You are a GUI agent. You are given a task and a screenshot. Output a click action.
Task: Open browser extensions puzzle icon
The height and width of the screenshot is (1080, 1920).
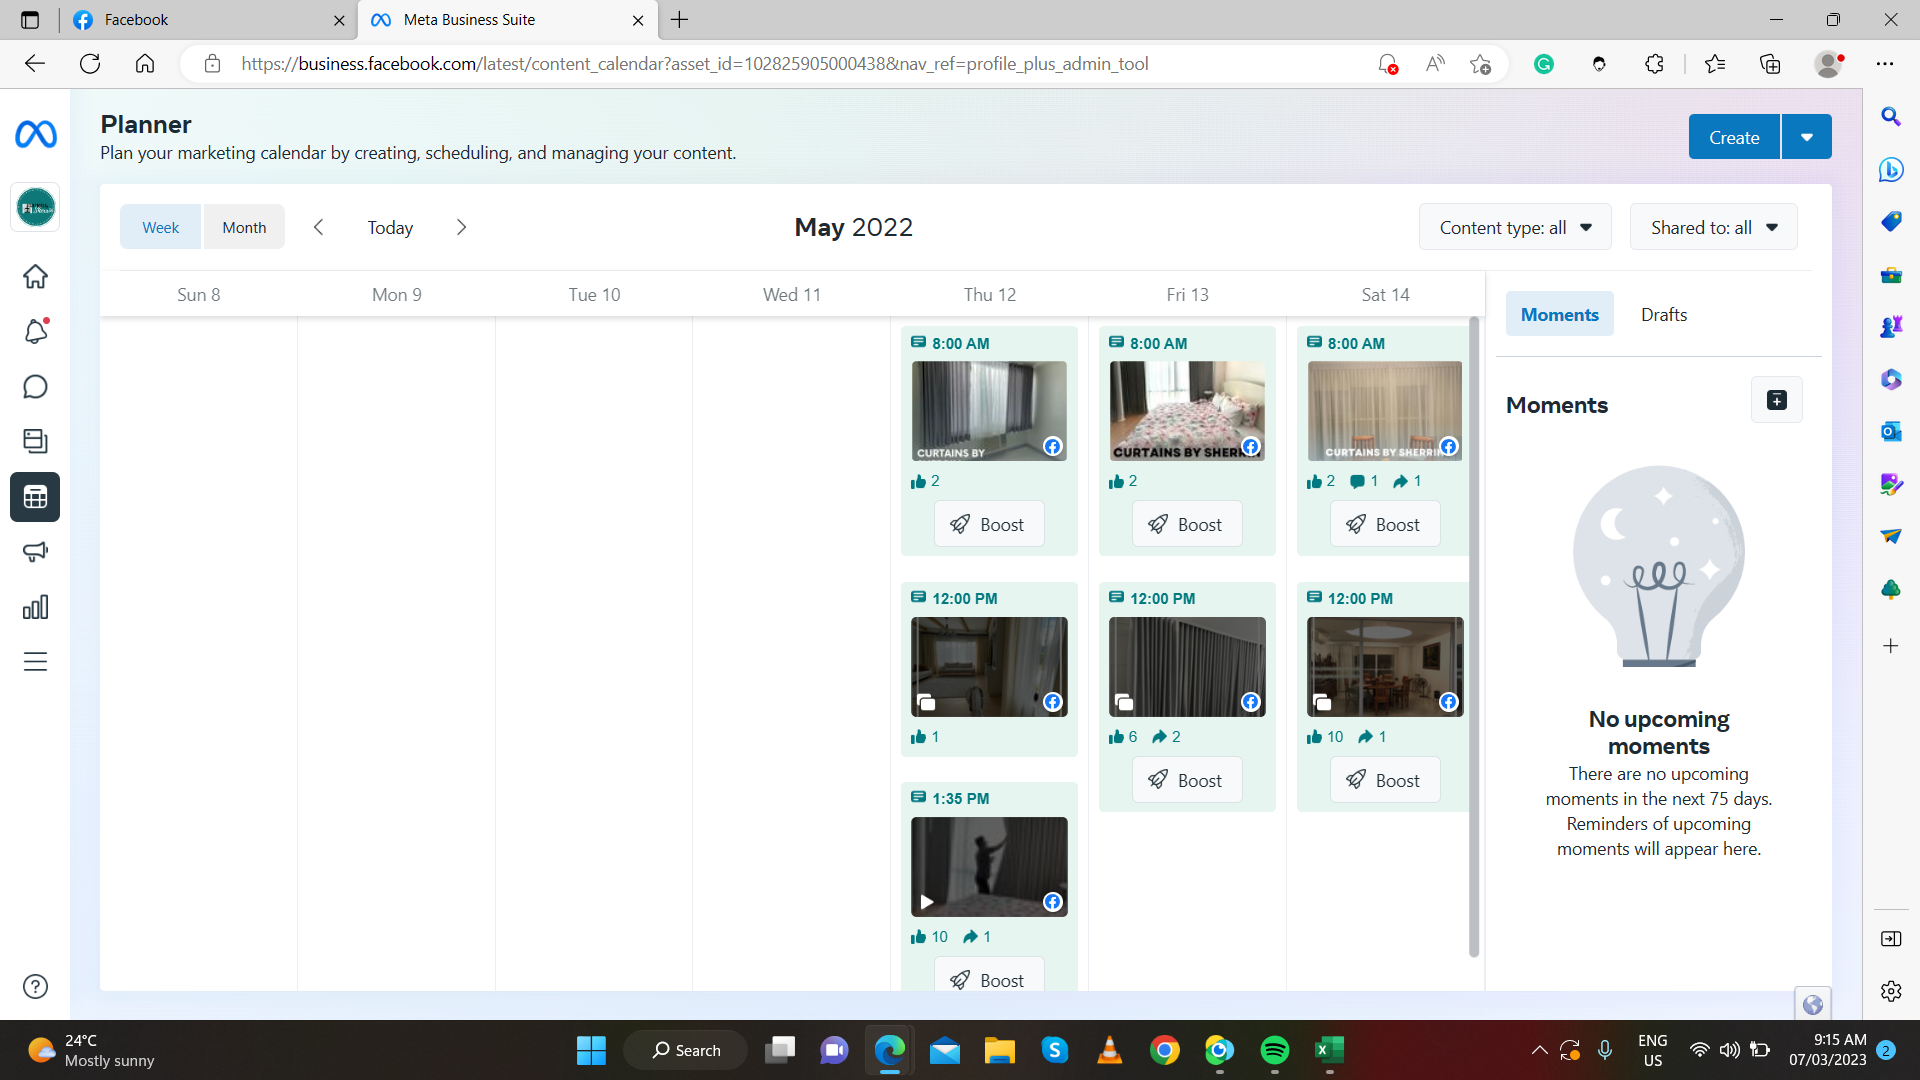coord(1654,64)
